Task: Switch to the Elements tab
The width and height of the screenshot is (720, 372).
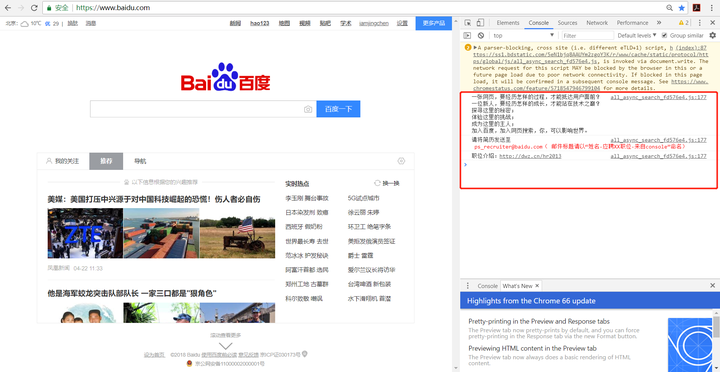Action: [x=508, y=23]
